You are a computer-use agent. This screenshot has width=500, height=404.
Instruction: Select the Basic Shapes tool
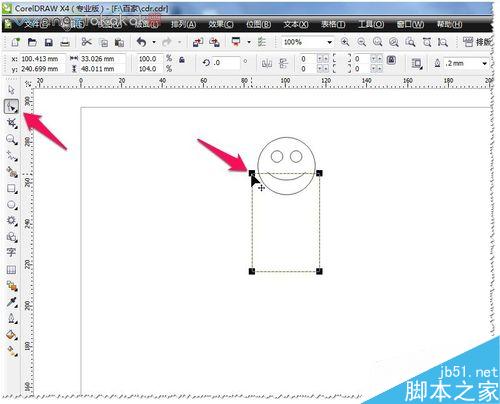coord(12,237)
